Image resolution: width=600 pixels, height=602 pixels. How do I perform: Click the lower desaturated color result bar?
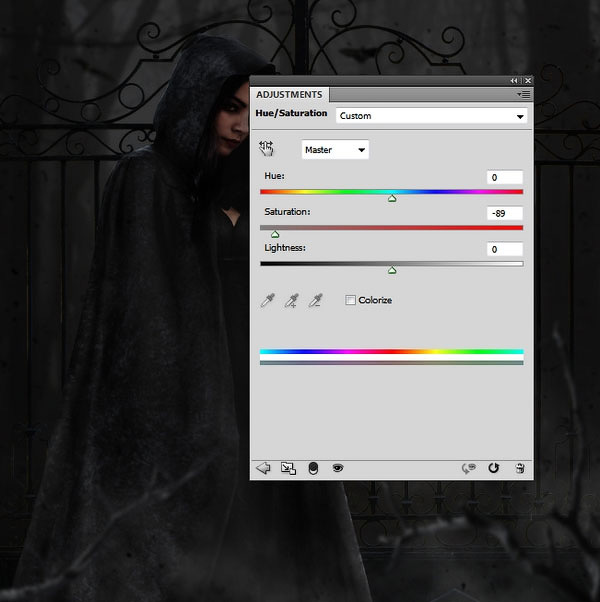[392, 362]
